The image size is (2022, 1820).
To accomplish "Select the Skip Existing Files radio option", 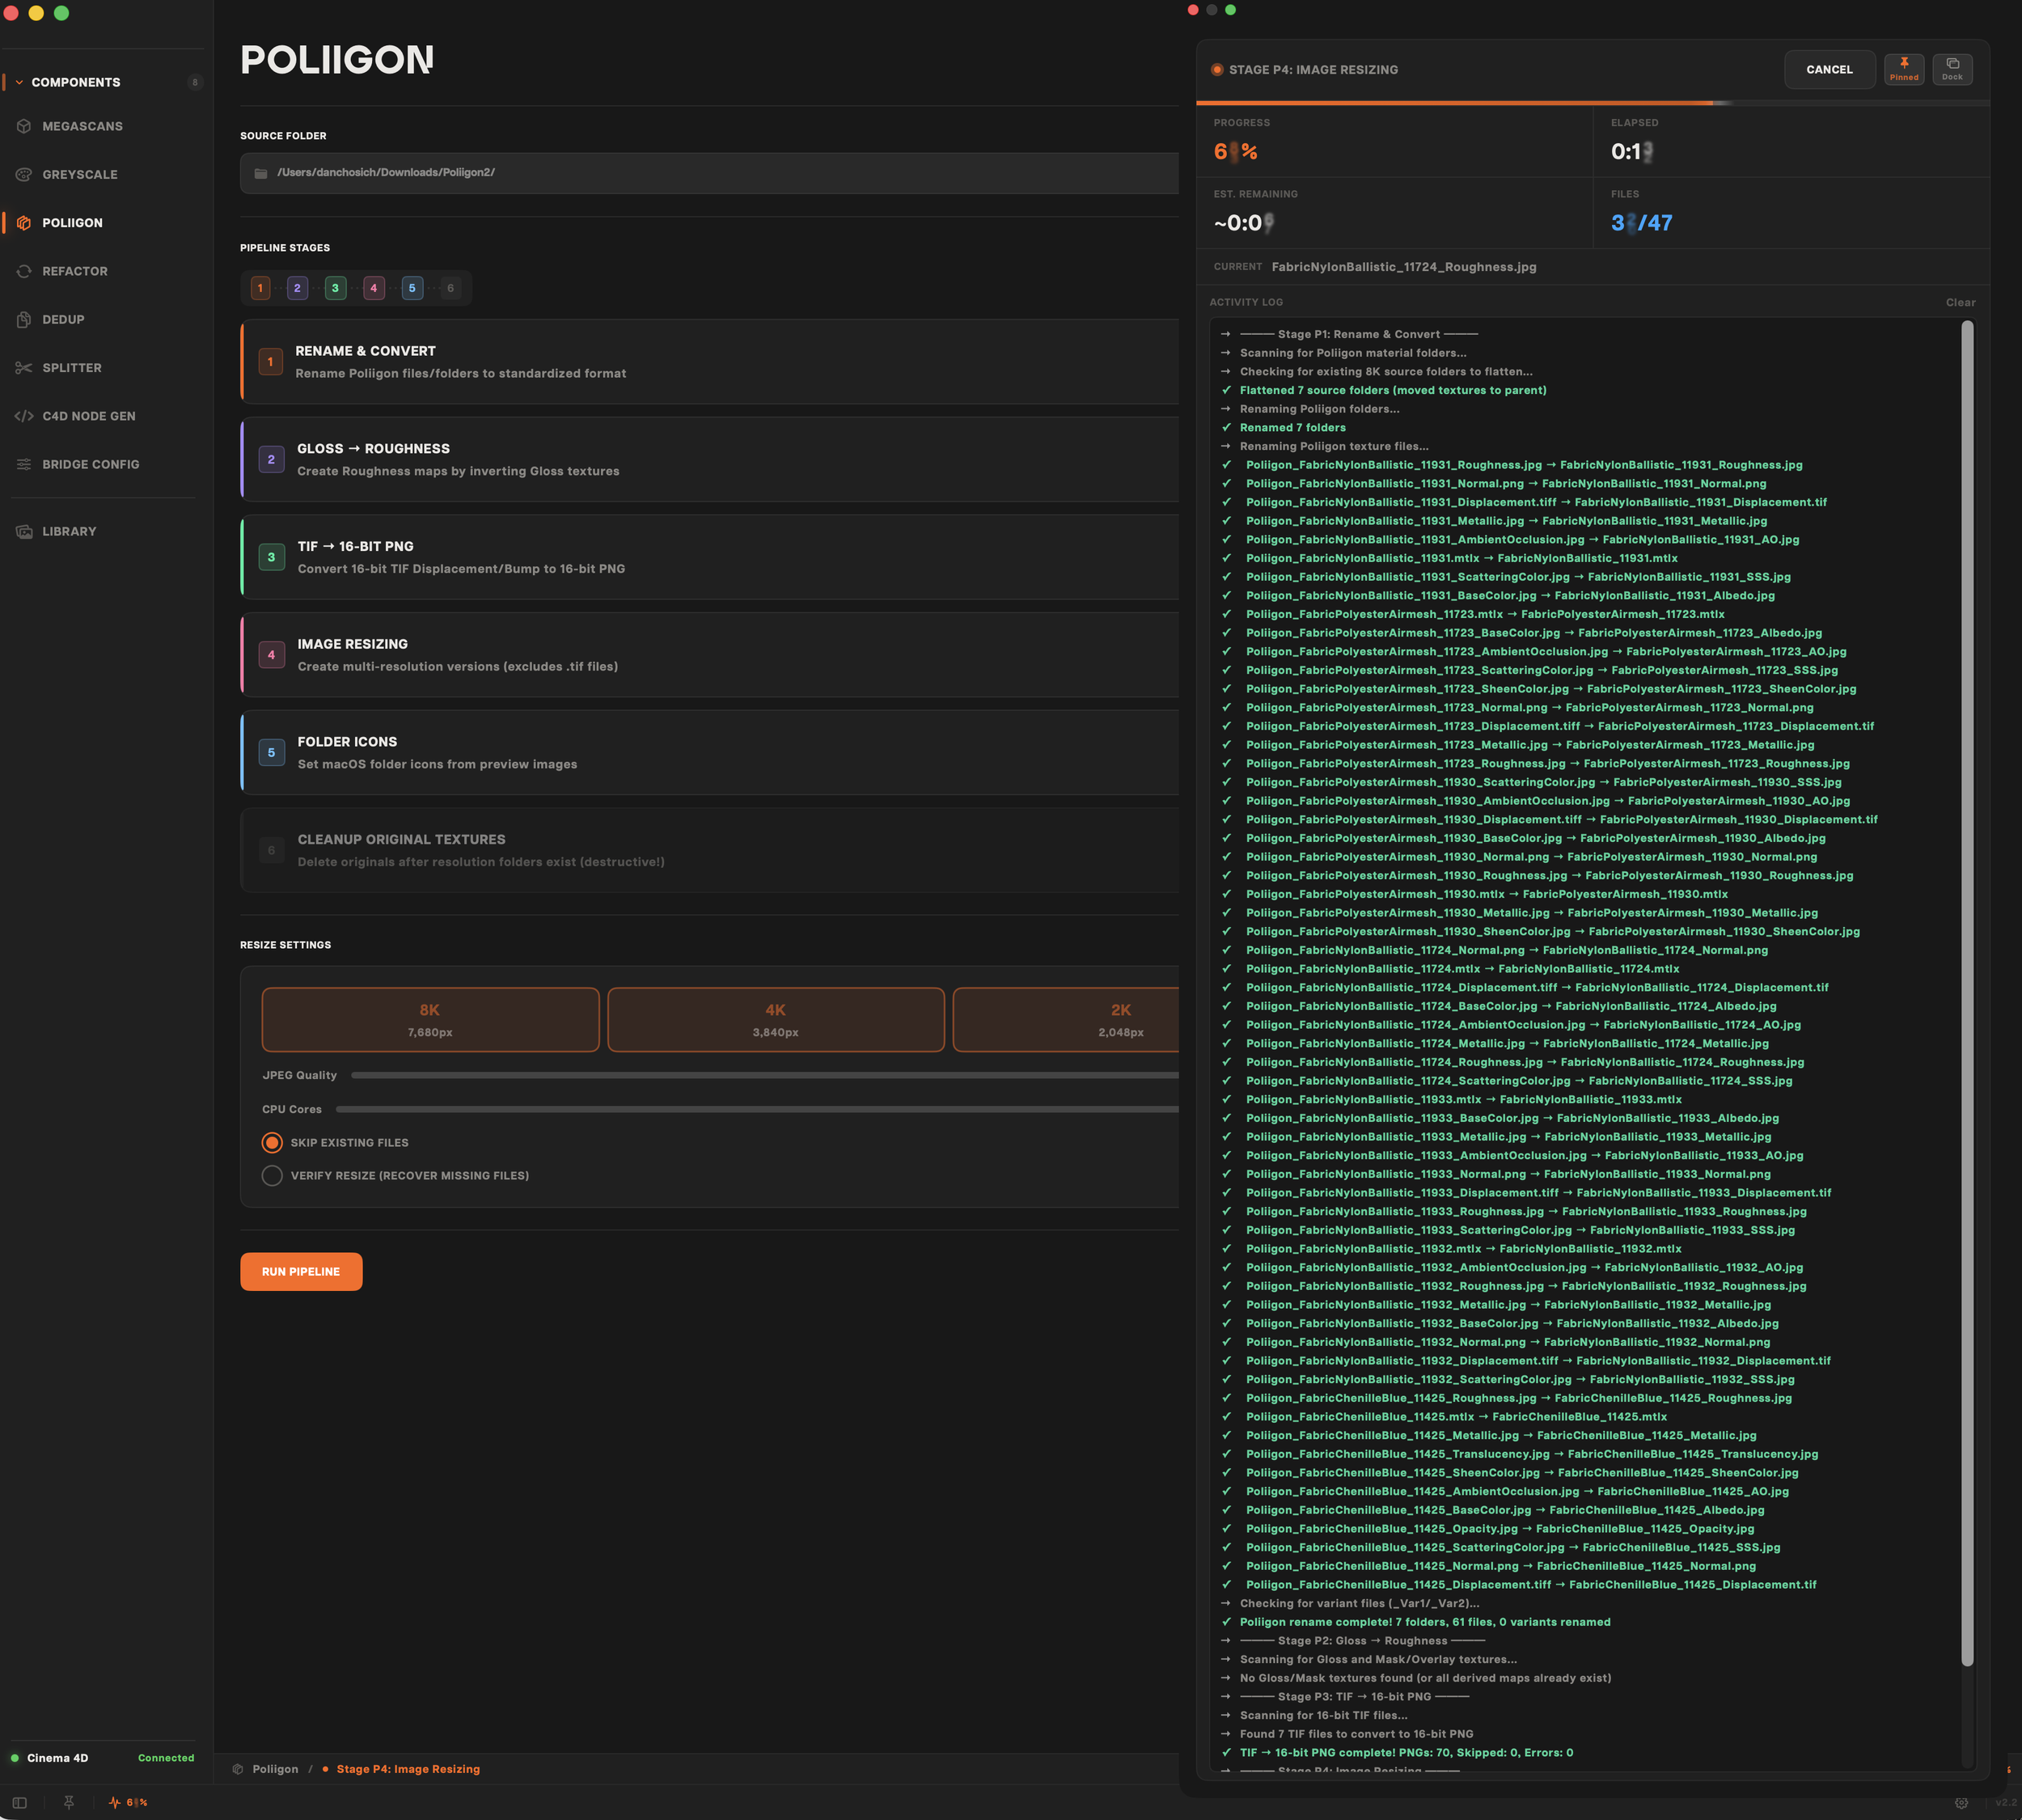I will click(272, 1142).
